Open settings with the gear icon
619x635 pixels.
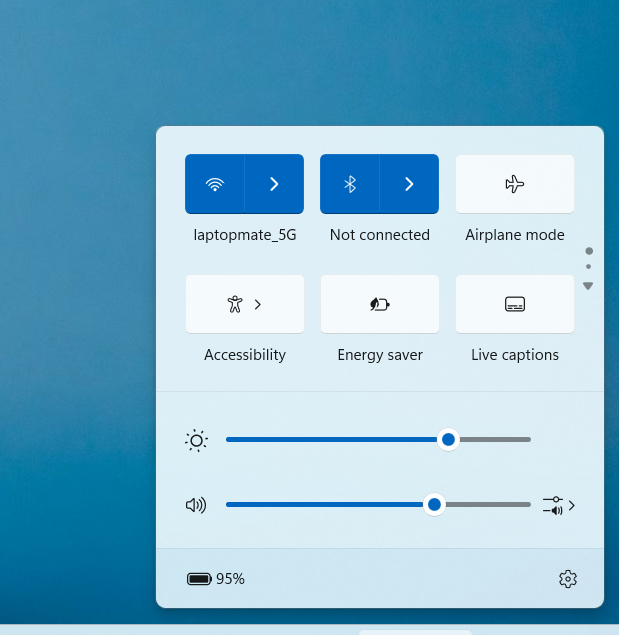click(568, 579)
